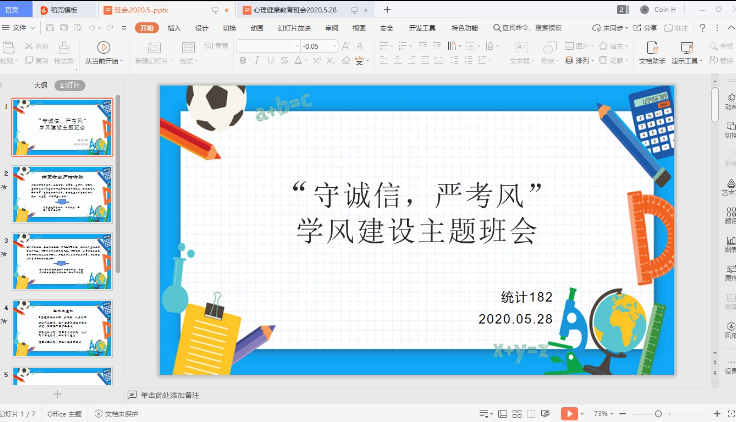Click the save icon in quick access toolbar
This screenshot has width=736, height=422.
[x=50, y=28]
